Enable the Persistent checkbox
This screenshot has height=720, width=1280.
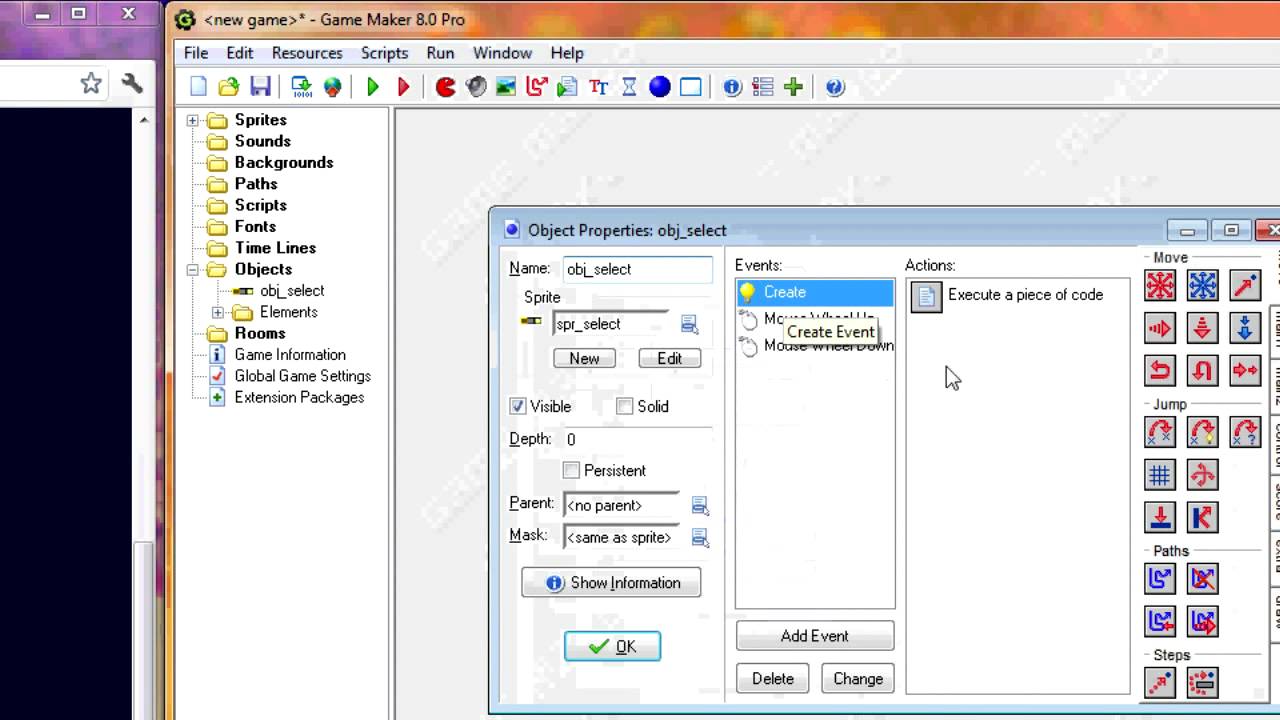click(571, 470)
